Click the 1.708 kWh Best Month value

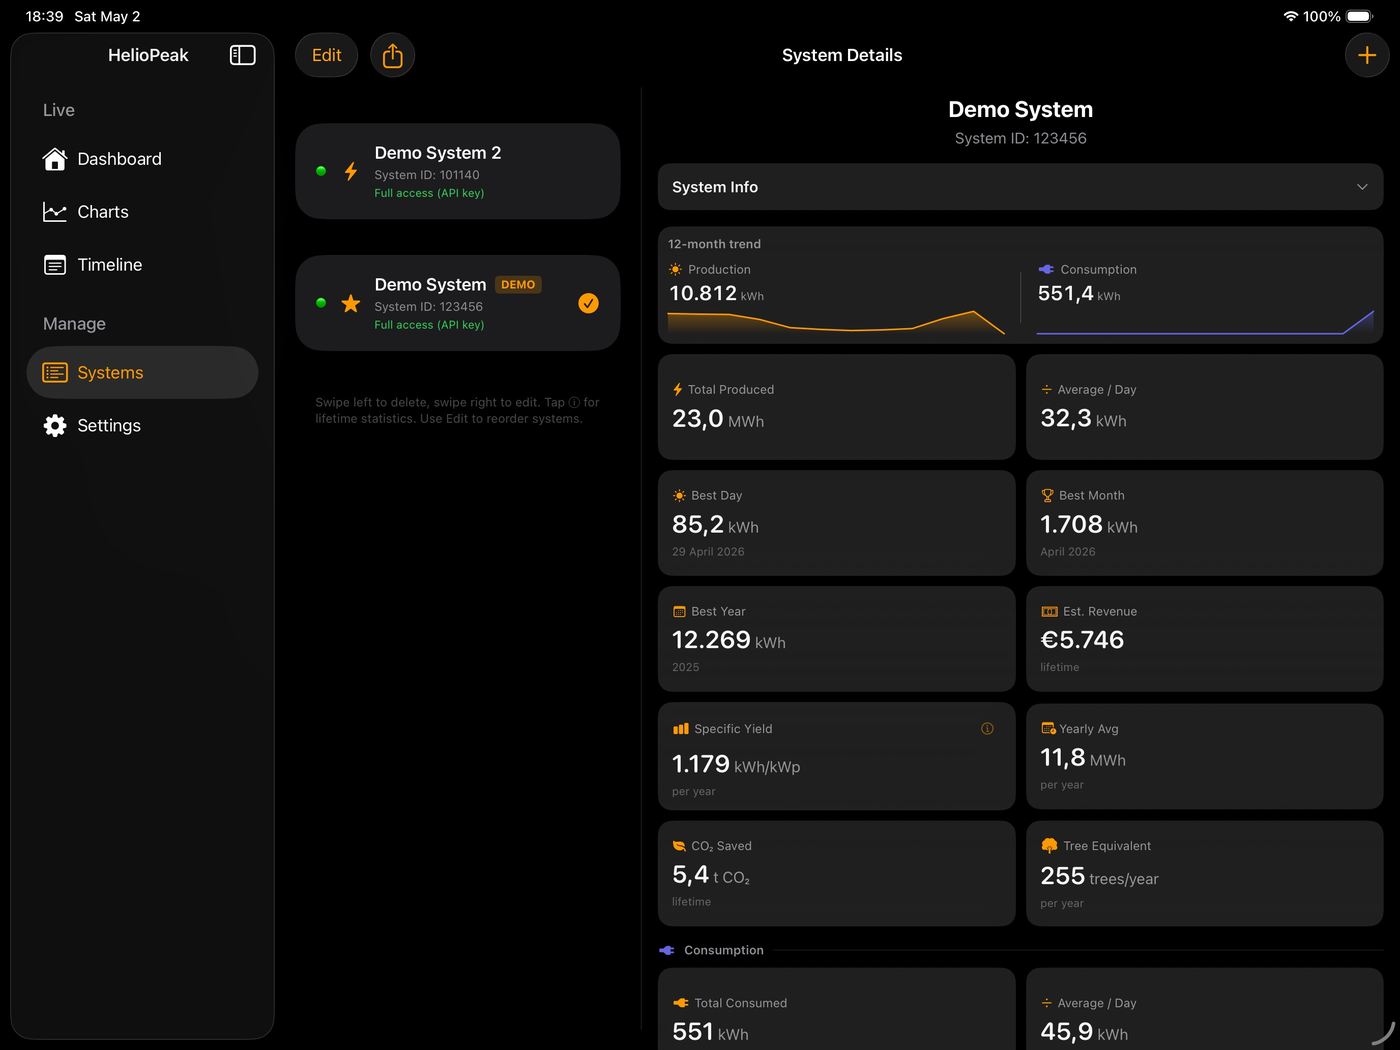pos(1089,525)
